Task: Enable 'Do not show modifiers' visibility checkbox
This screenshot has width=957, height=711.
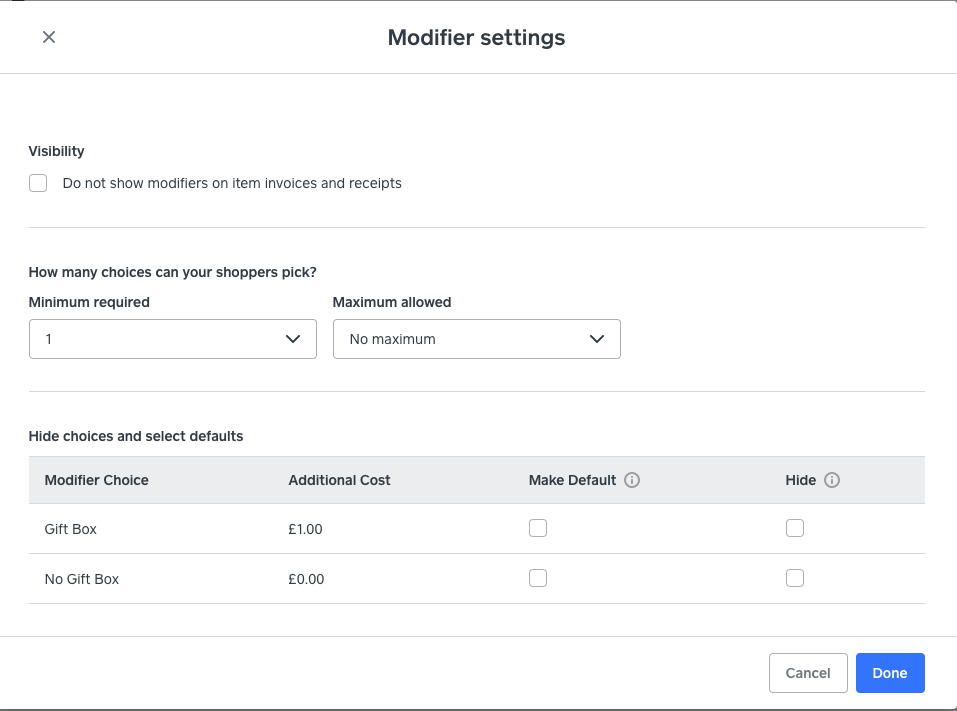Action: click(38, 183)
